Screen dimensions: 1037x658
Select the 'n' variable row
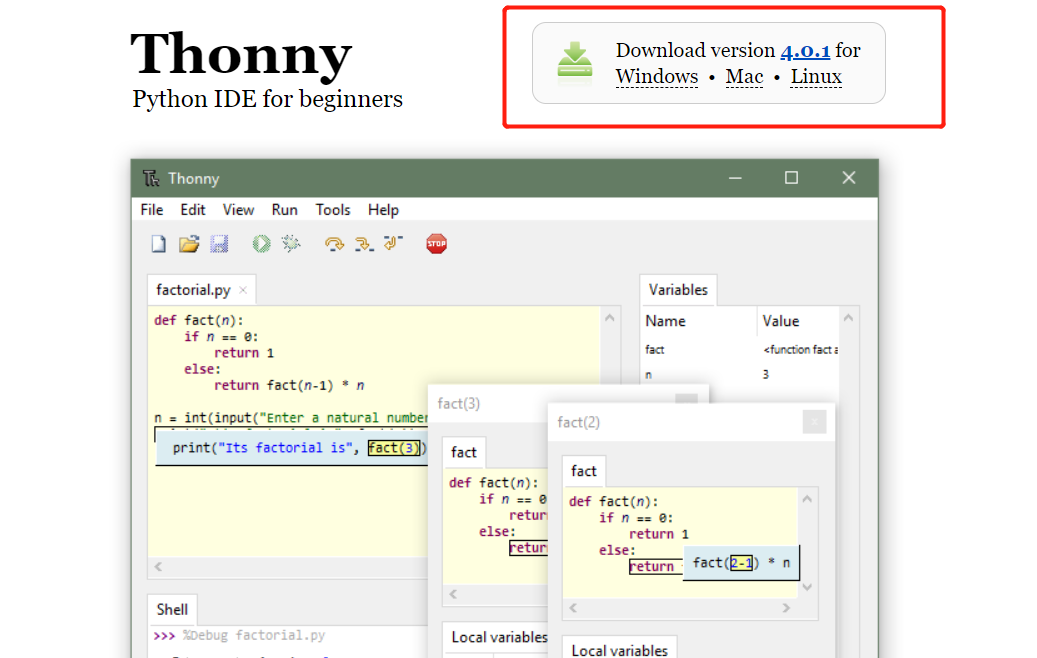(x=741, y=374)
